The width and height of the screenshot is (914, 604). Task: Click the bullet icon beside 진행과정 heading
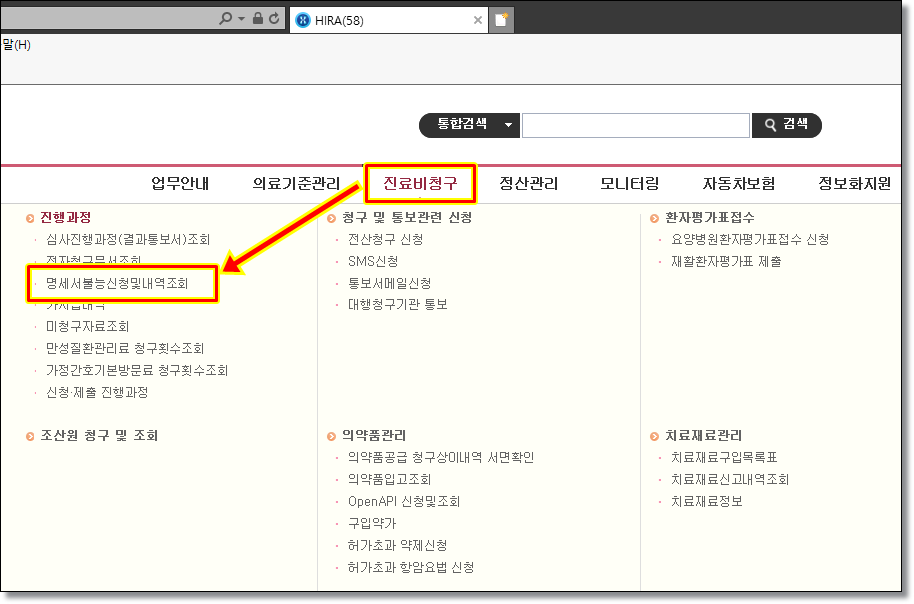click(31, 218)
